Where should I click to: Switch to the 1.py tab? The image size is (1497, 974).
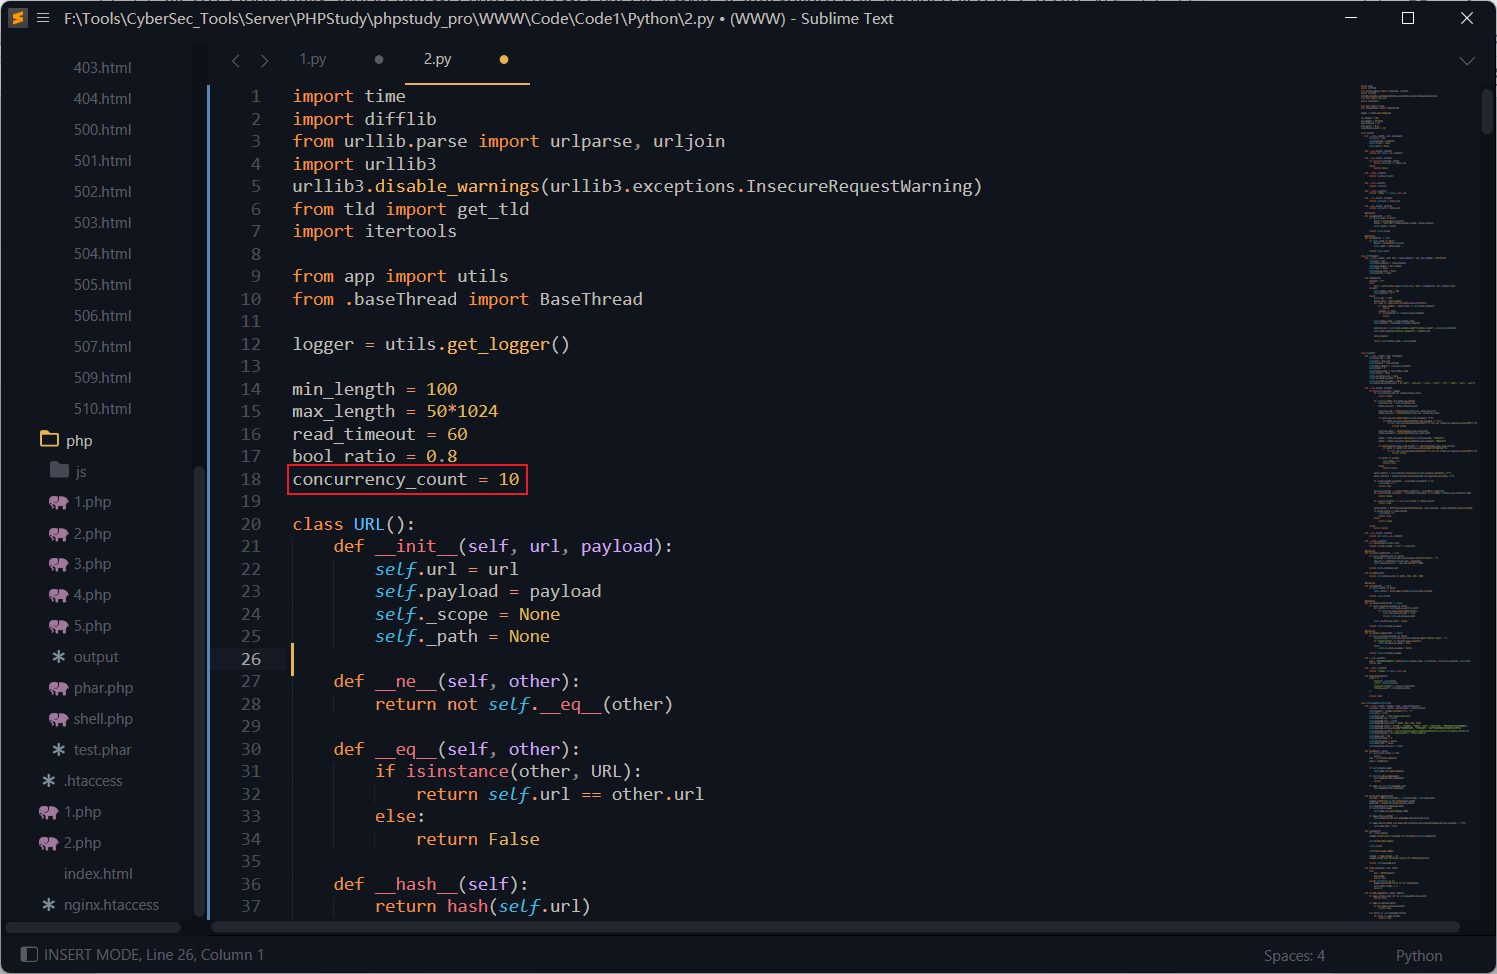coord(313,60)
